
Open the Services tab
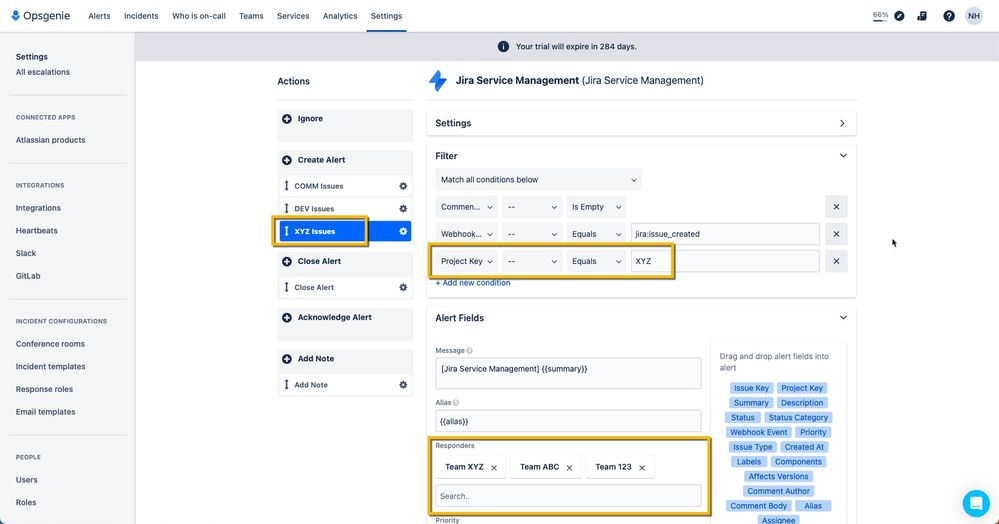tap(293, 16)
